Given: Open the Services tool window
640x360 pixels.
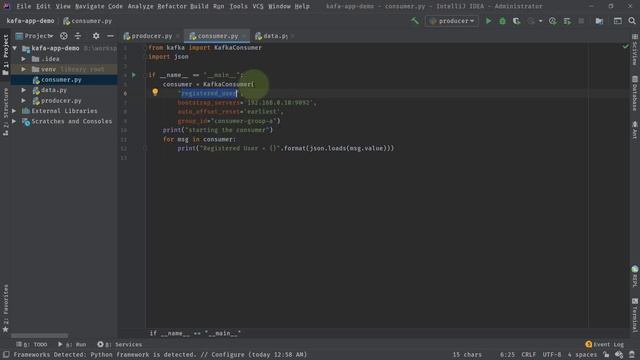Looking at the screenshot, I should pos(120,344).
